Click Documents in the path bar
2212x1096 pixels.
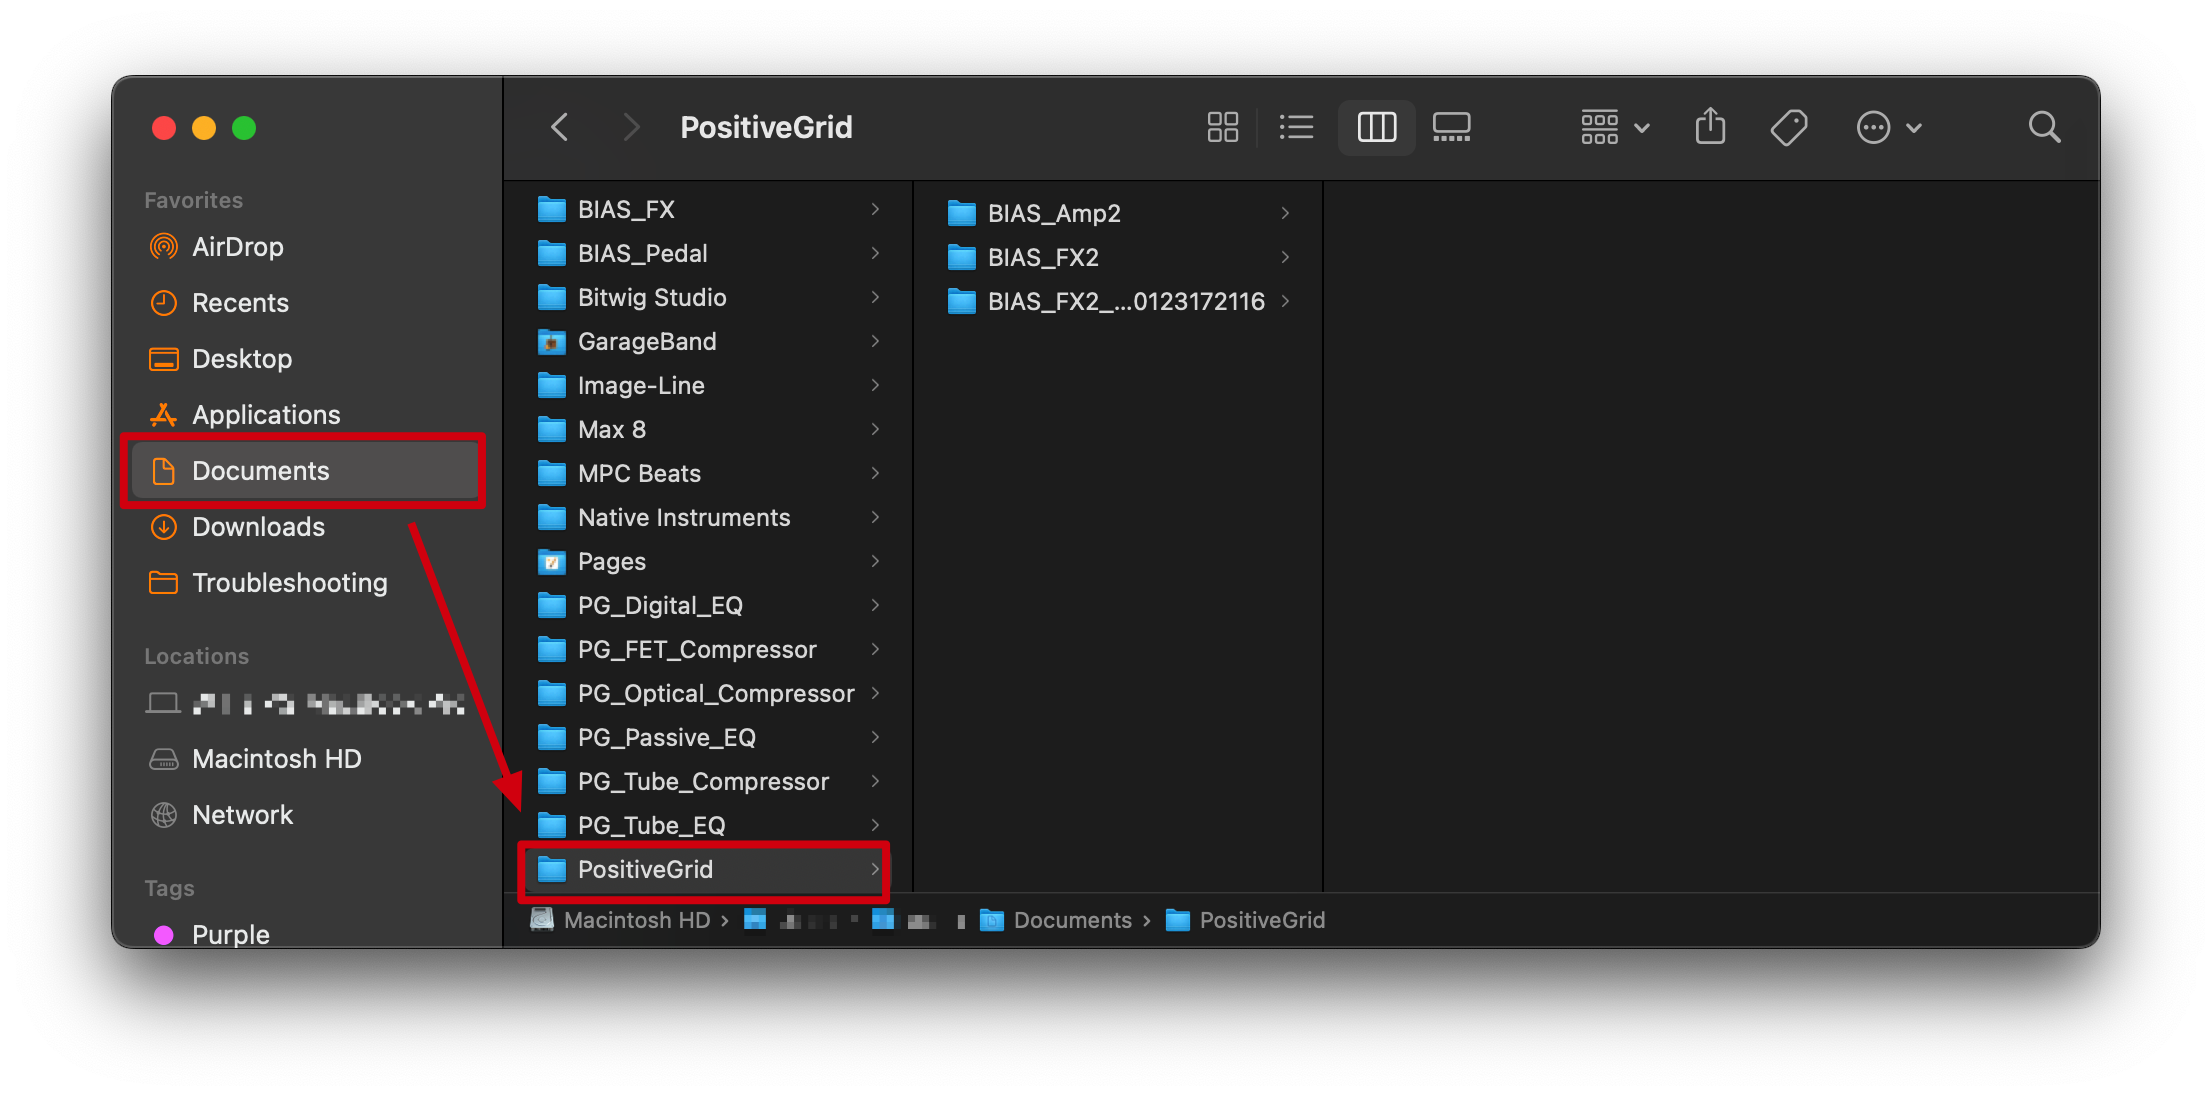(x=1072, y=920)
